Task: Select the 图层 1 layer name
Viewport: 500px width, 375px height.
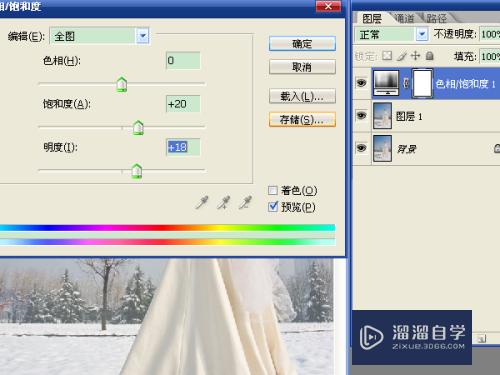Action: (409, 116)
